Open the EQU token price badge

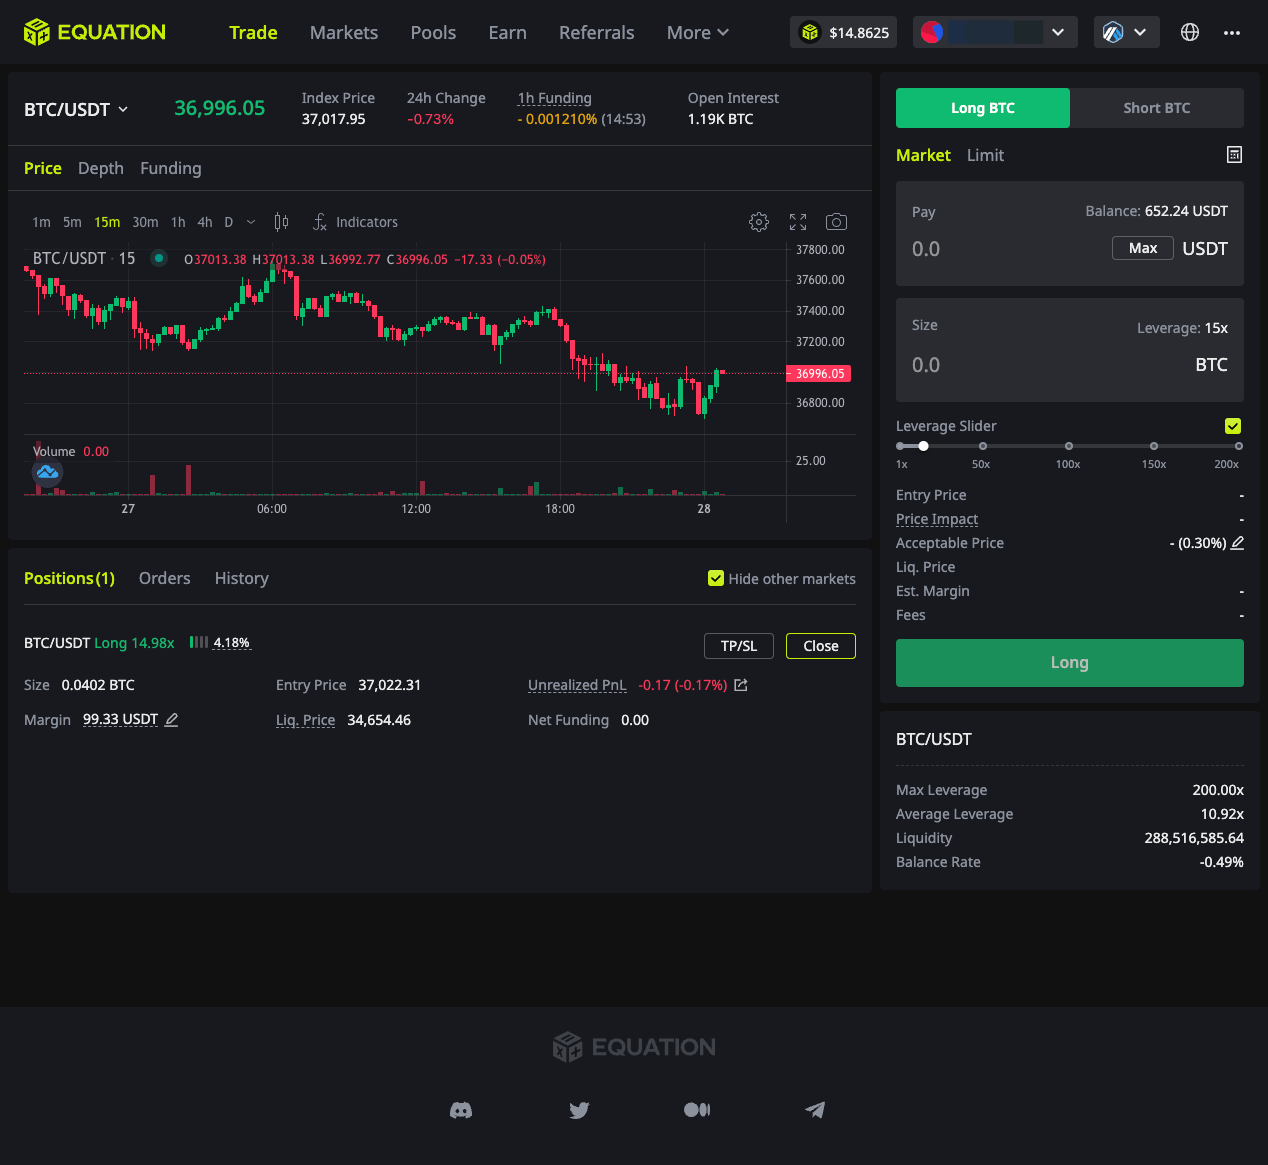click(x=843, y=32)
